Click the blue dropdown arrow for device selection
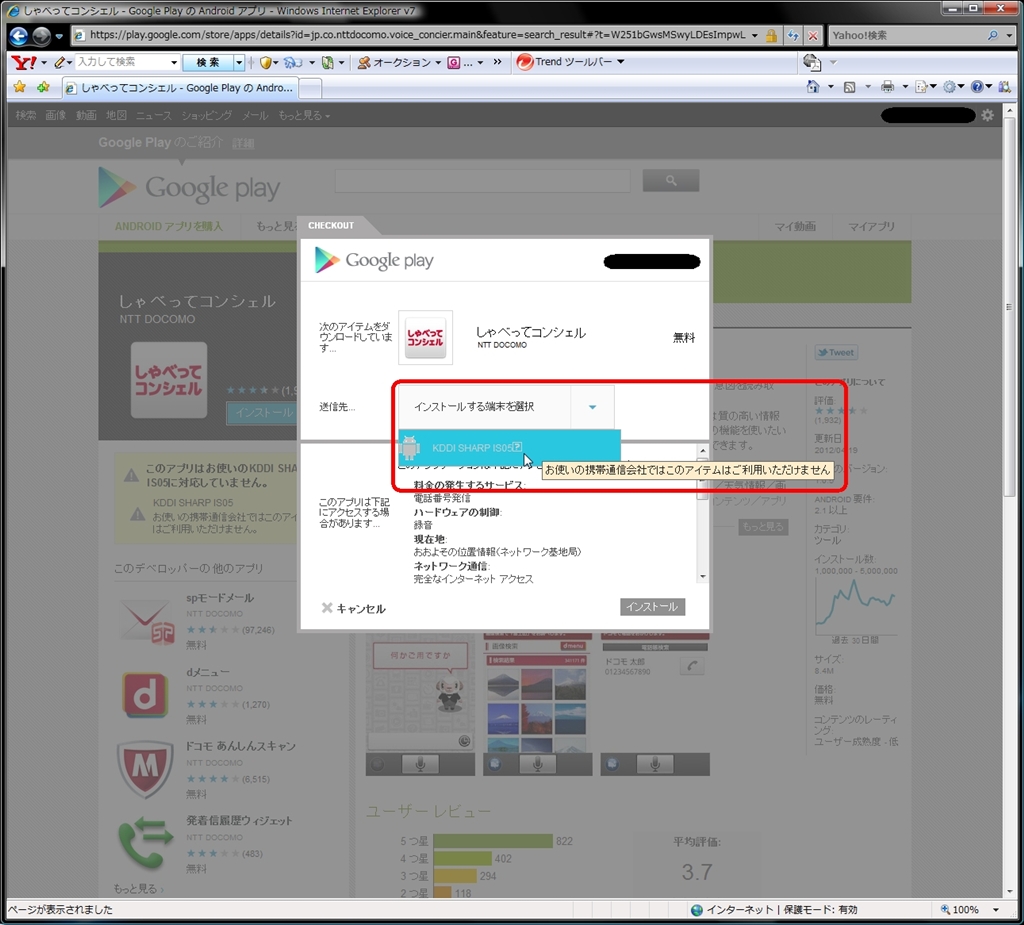Screen dimensions: 1024x925 coord(592,406)
